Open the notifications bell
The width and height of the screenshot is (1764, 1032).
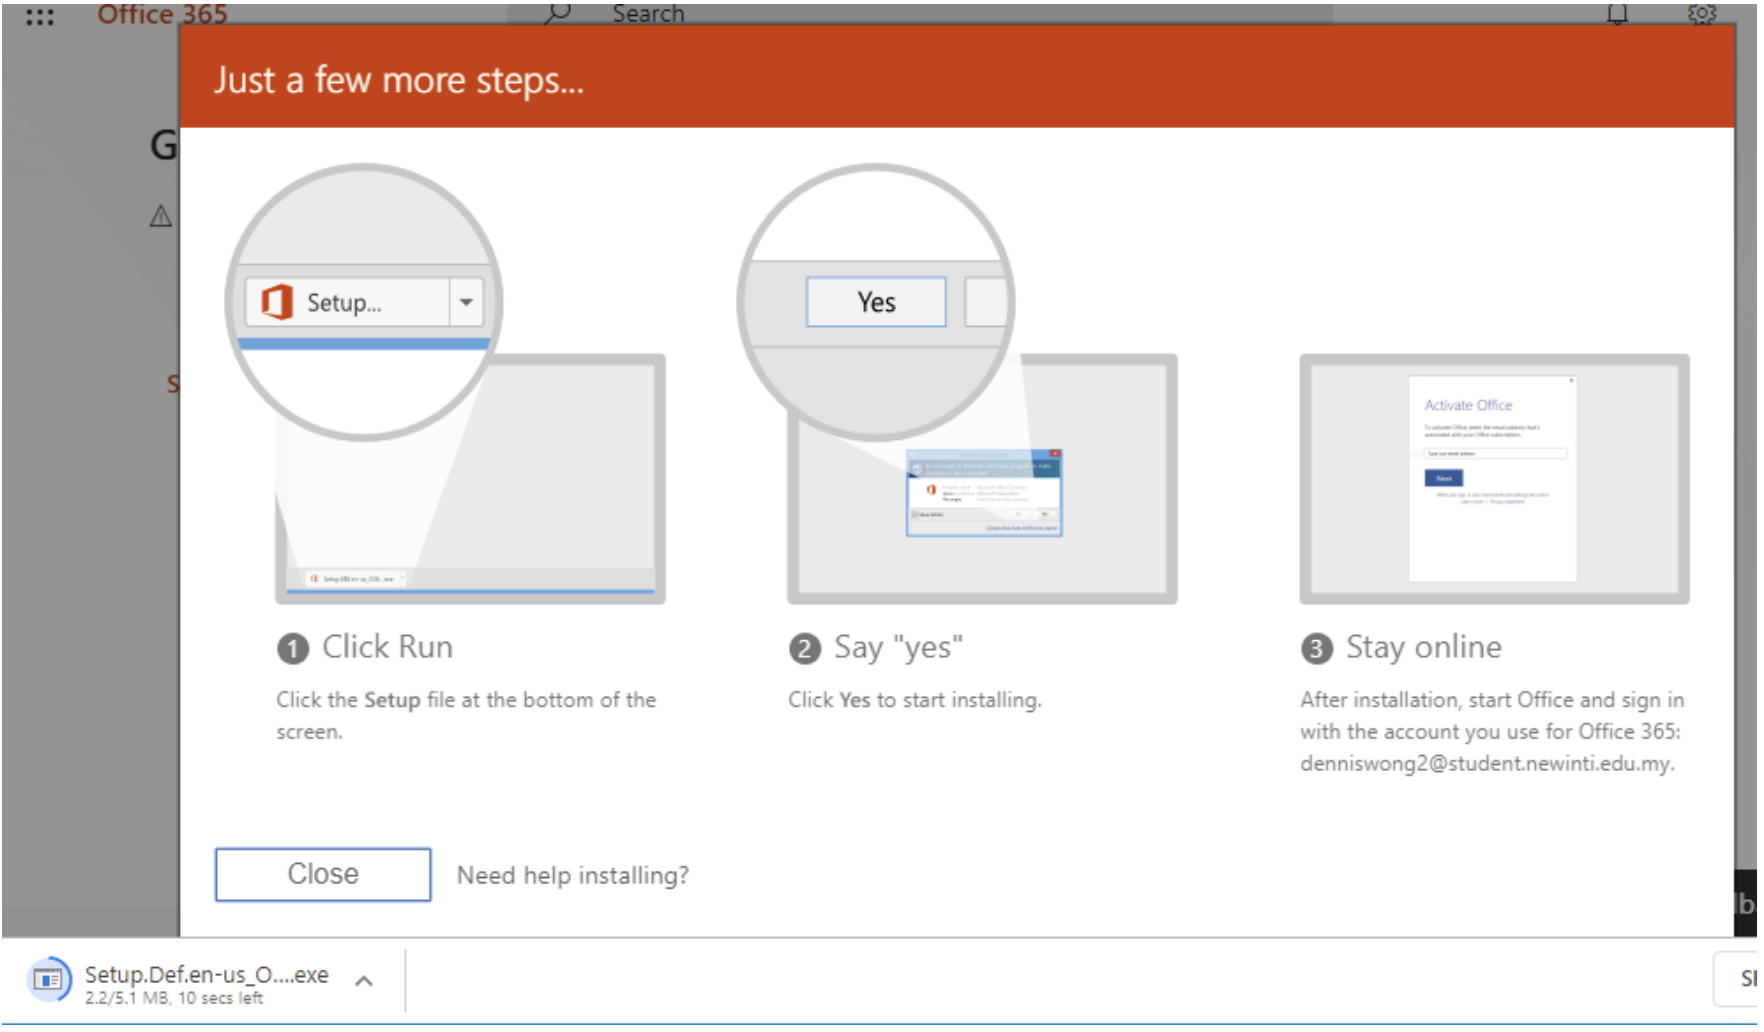[x=1617, y=14]
